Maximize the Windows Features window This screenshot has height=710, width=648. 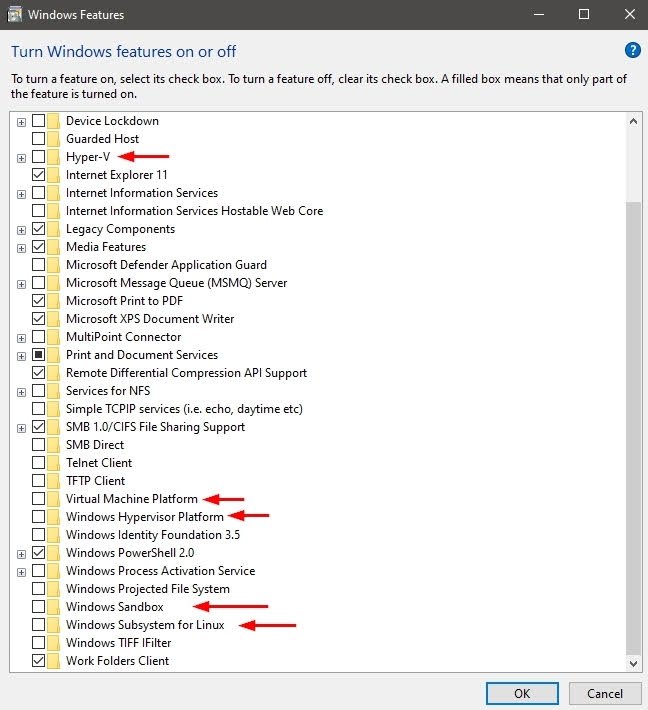click(x=584, y=14)
